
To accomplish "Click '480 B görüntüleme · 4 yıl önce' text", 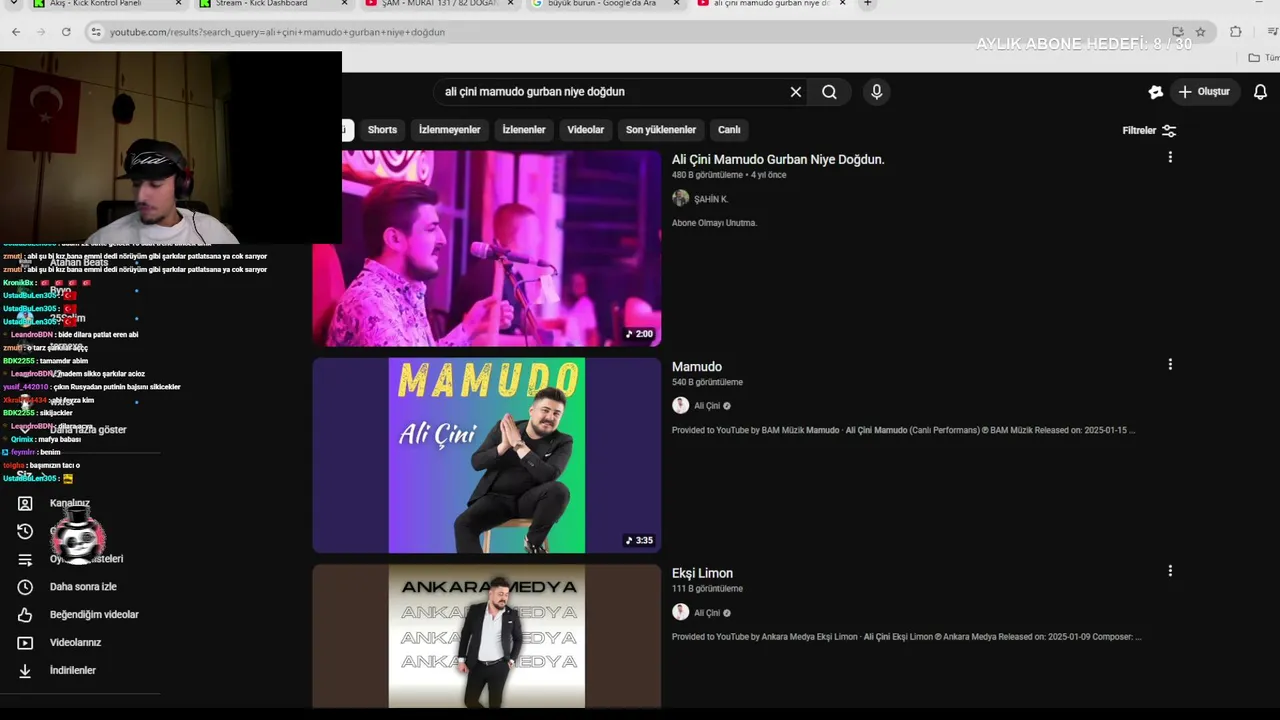I will tap(729, 175).
